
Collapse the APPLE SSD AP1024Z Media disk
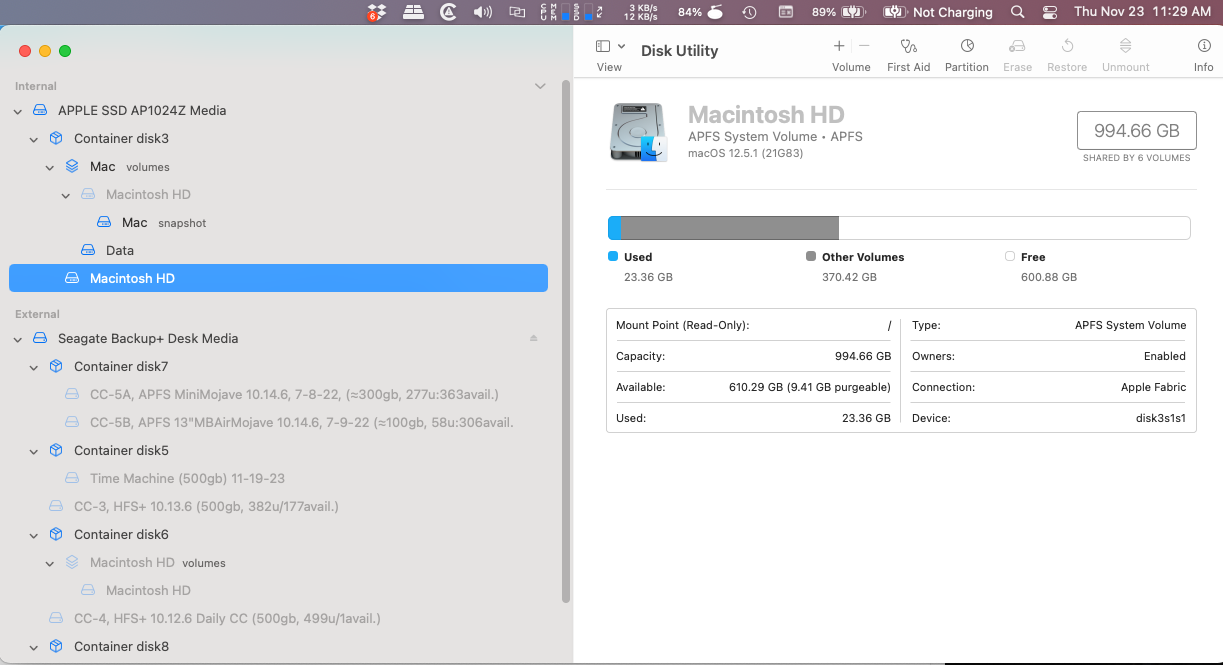pos(18,111)
